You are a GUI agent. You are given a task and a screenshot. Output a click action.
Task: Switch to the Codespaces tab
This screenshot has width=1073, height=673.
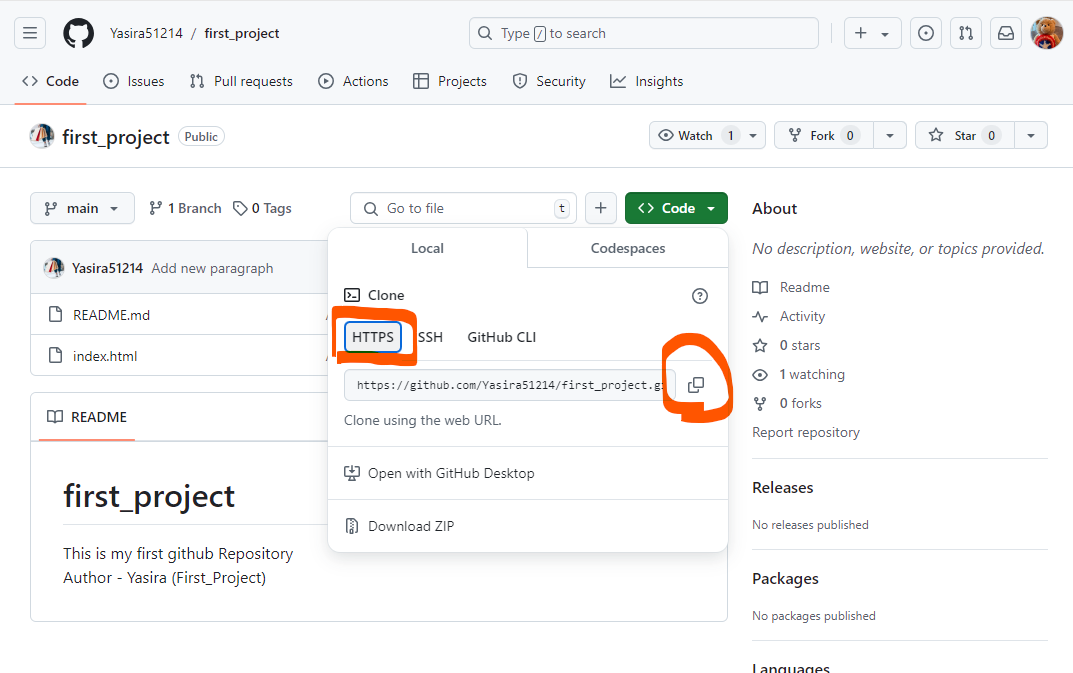coord(628,248)
